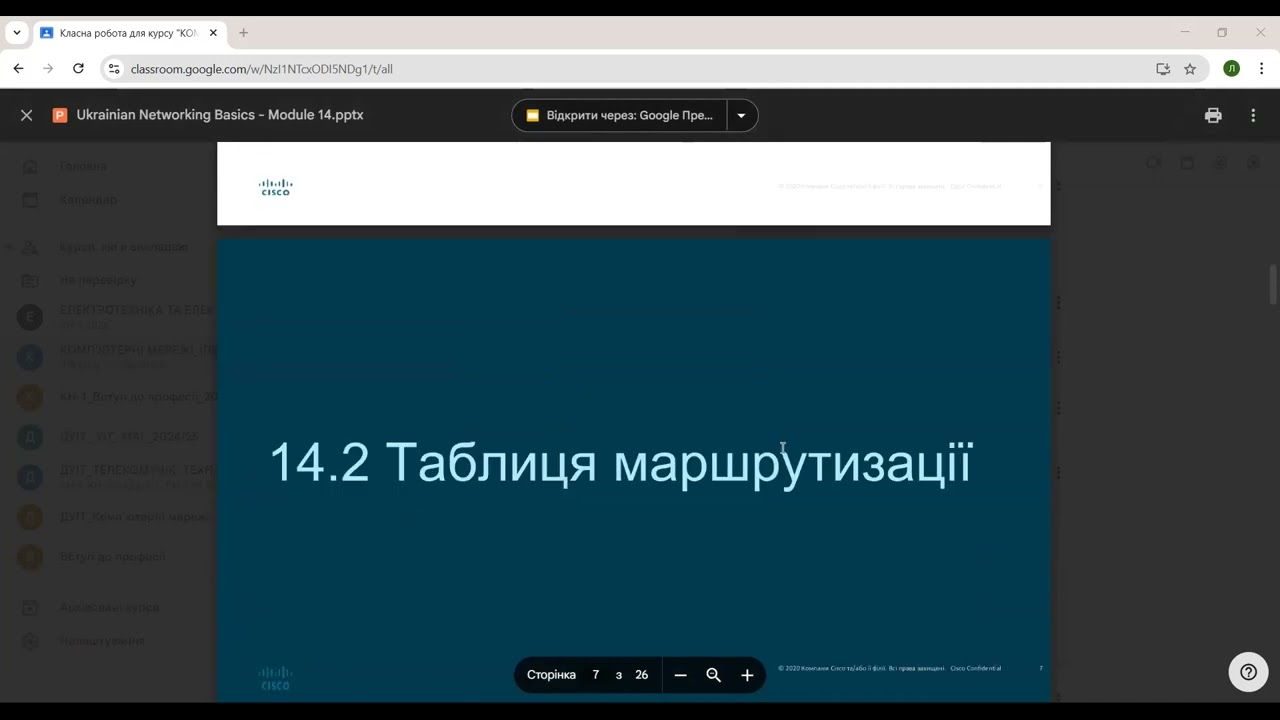
Task: Go forward with the browser forward arrow
Action: click(48, 69)
